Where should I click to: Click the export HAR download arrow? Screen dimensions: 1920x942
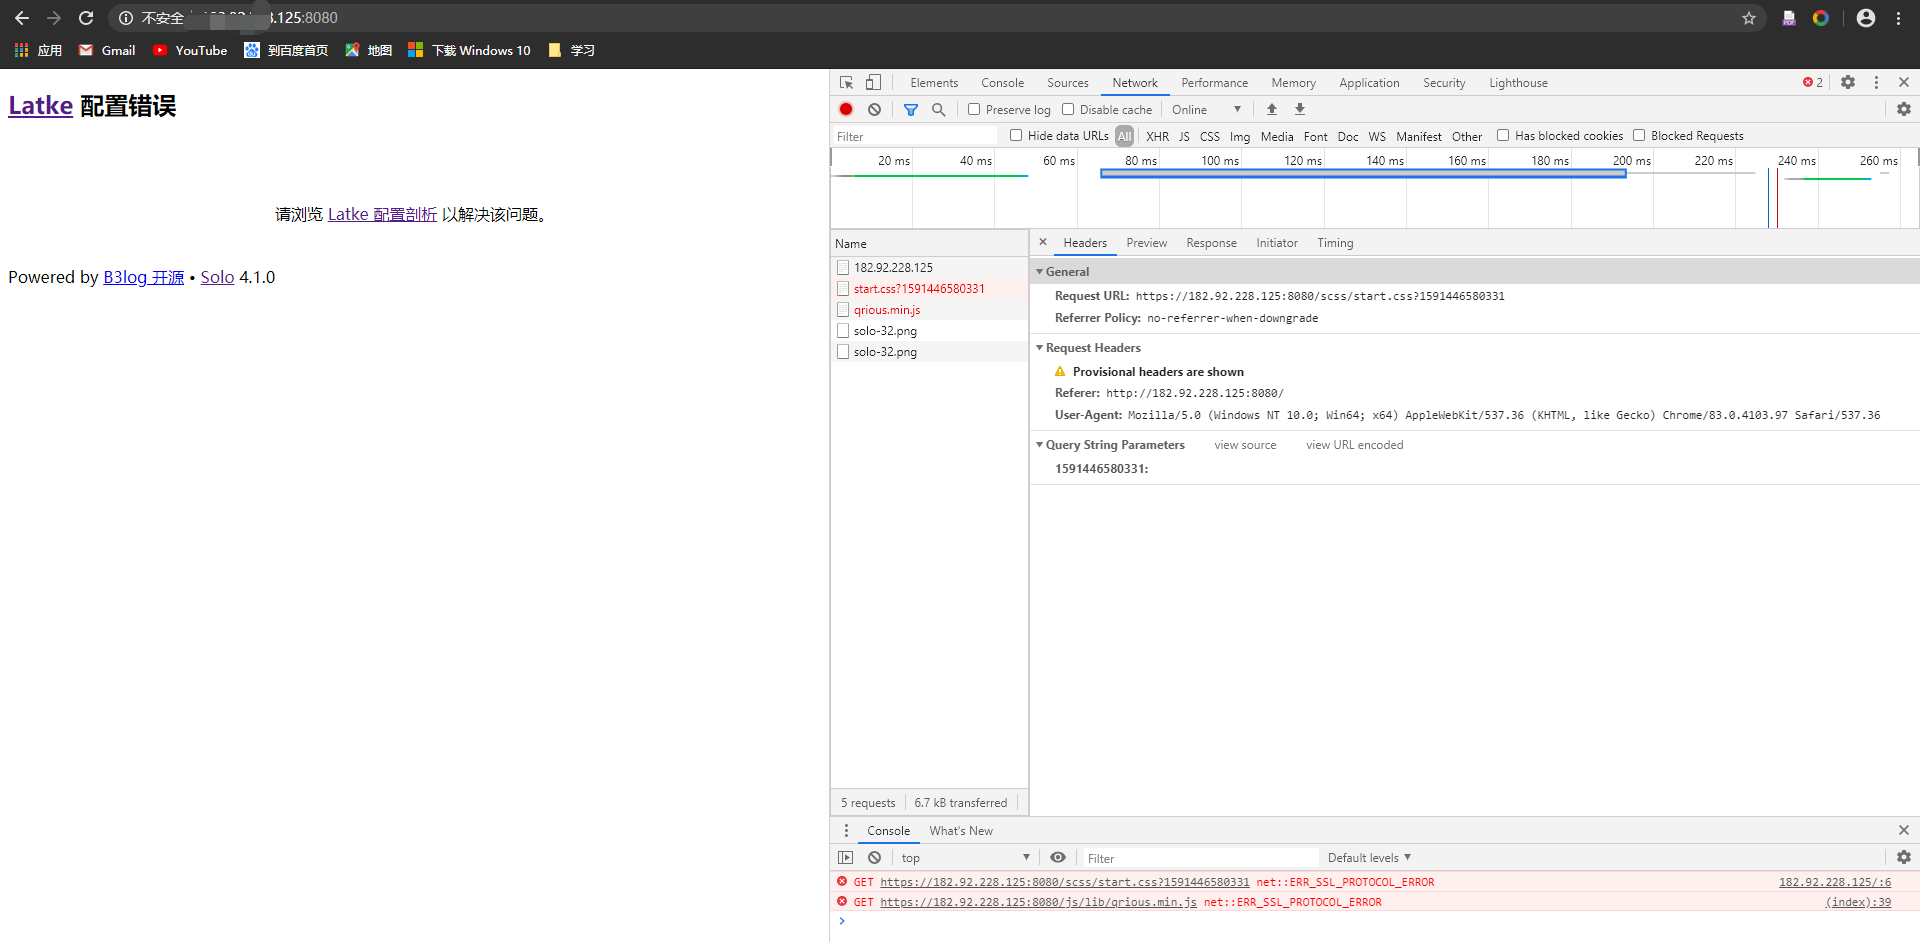(1299, 109)
